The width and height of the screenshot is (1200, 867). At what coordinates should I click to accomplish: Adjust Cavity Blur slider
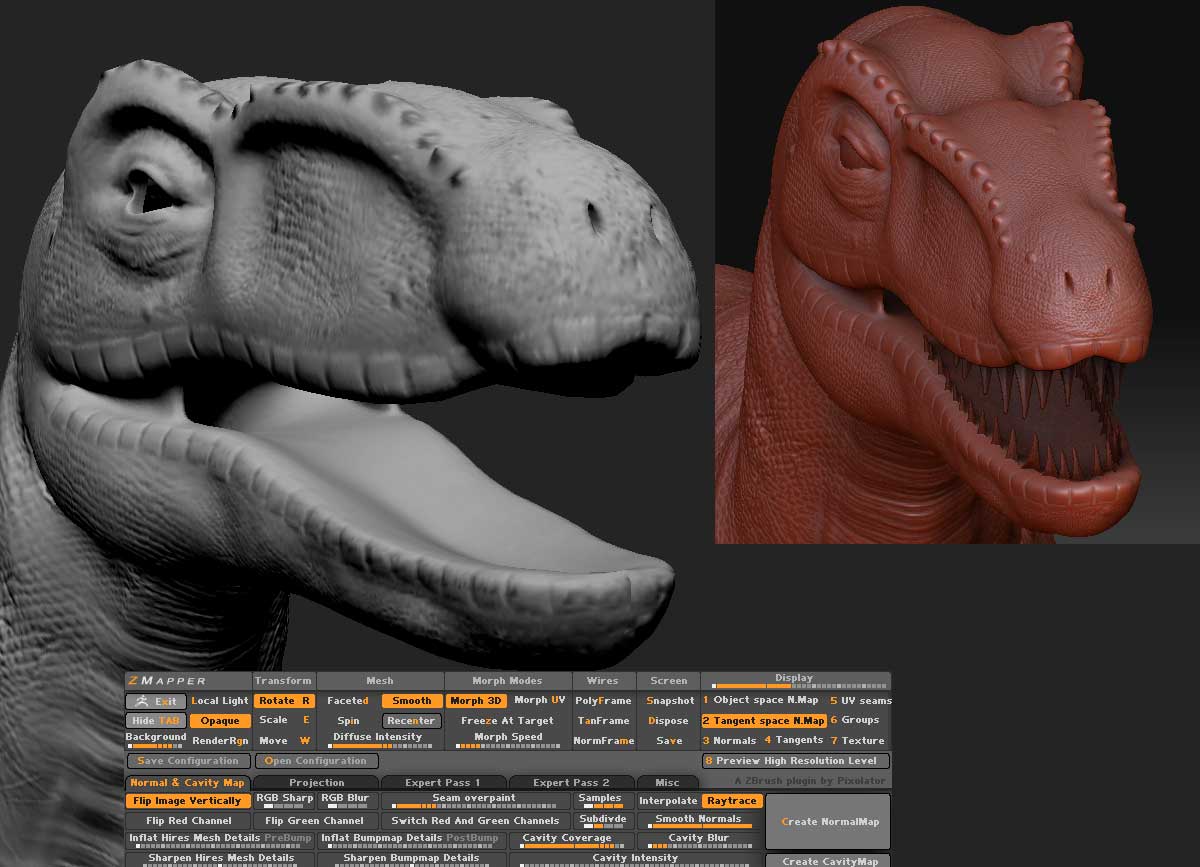coord(700,840)
